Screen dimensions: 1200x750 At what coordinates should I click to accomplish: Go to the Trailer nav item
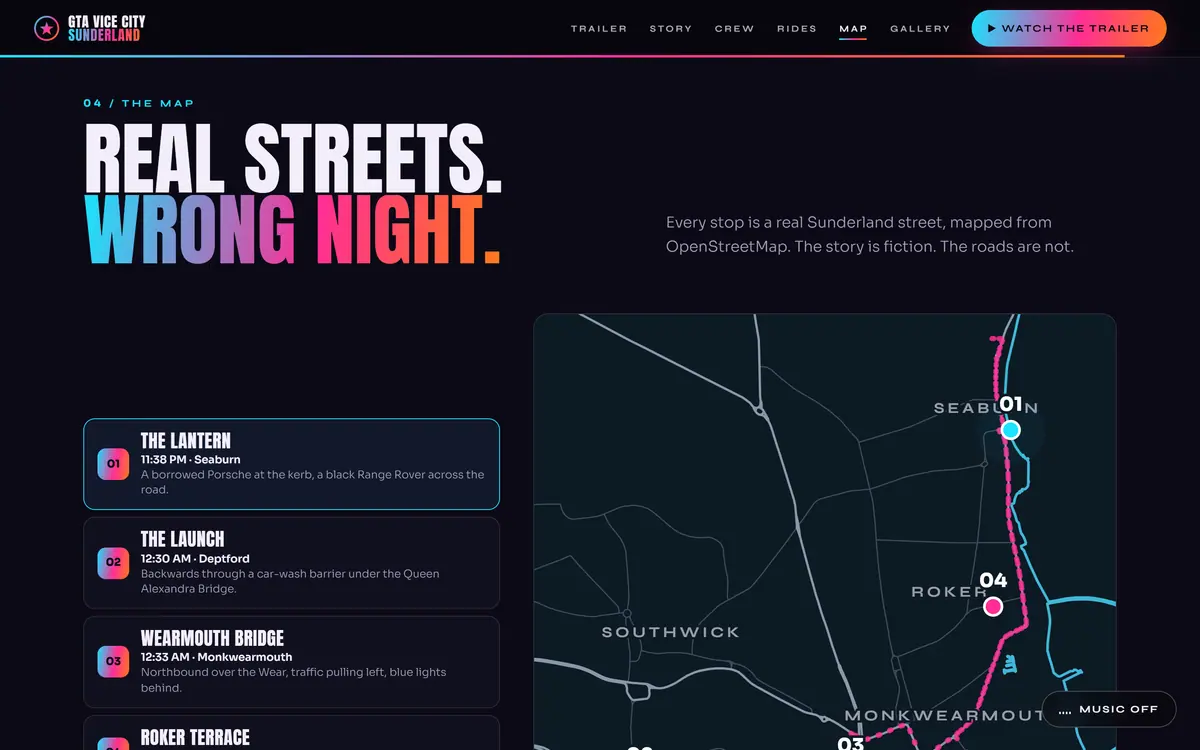tap(599, 28)
